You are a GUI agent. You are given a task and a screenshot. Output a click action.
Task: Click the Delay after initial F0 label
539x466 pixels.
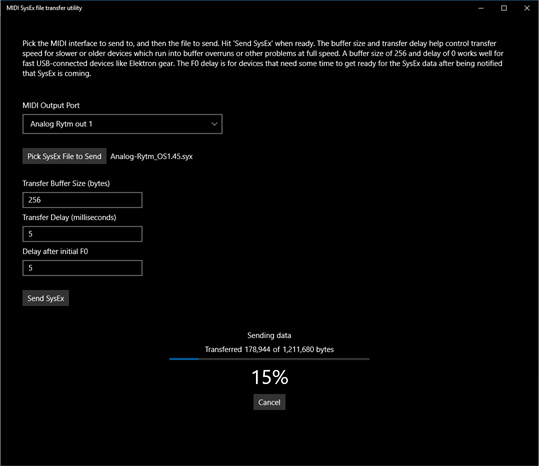pos(55,252)
